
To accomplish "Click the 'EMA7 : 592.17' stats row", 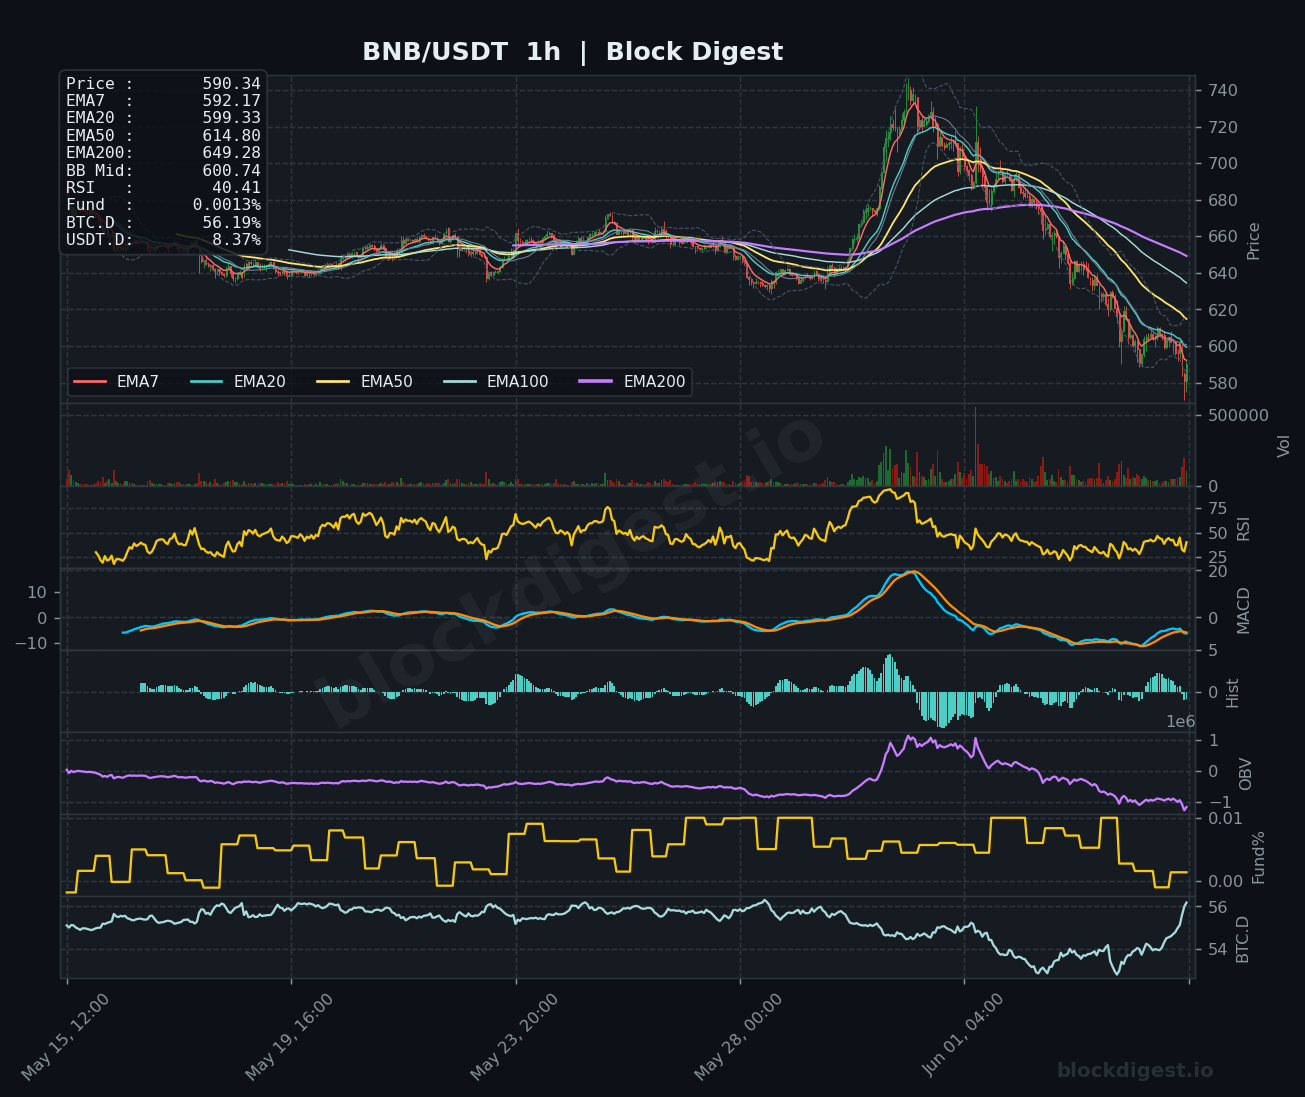I will [x=163, y=101].
